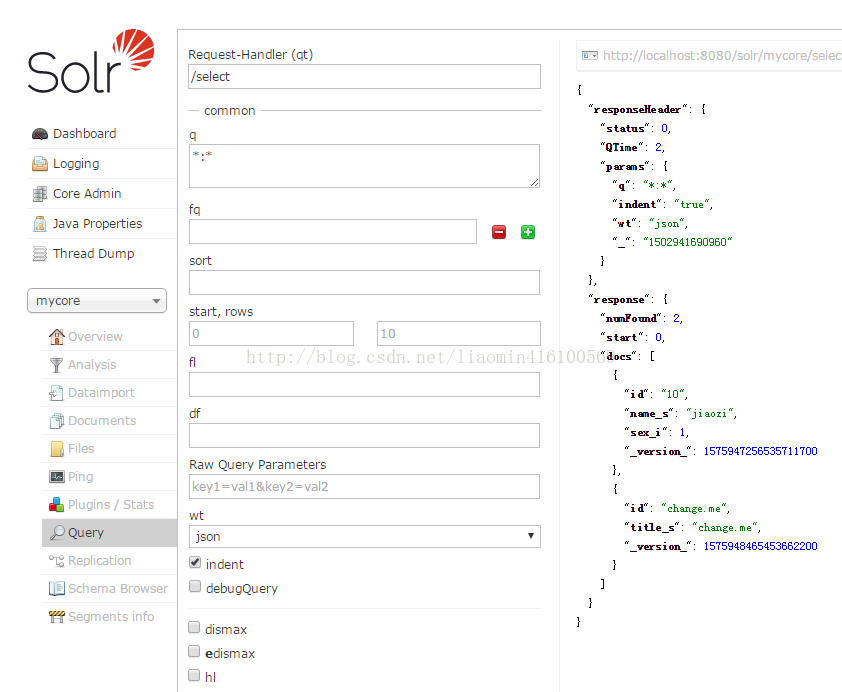Image resolution: width=842 pixels, height=692 pixels.
Task: Focus the start field showing 0
Action: [x=271, y=333]
